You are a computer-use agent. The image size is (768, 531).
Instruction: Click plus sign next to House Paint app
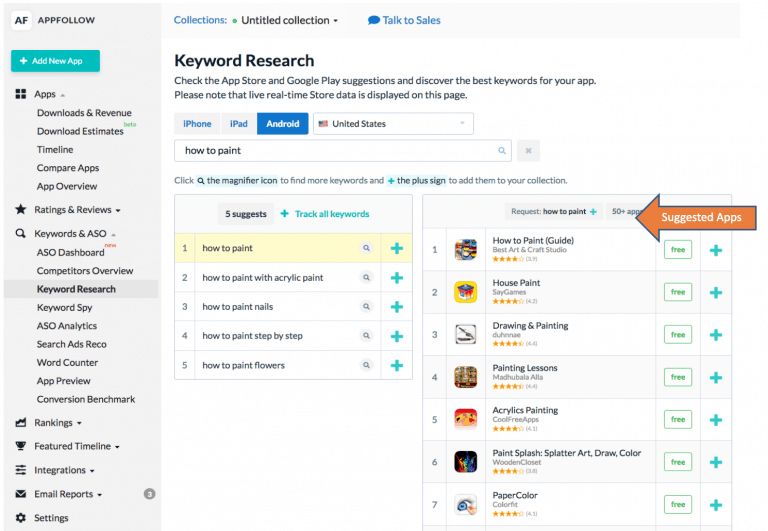715,292
